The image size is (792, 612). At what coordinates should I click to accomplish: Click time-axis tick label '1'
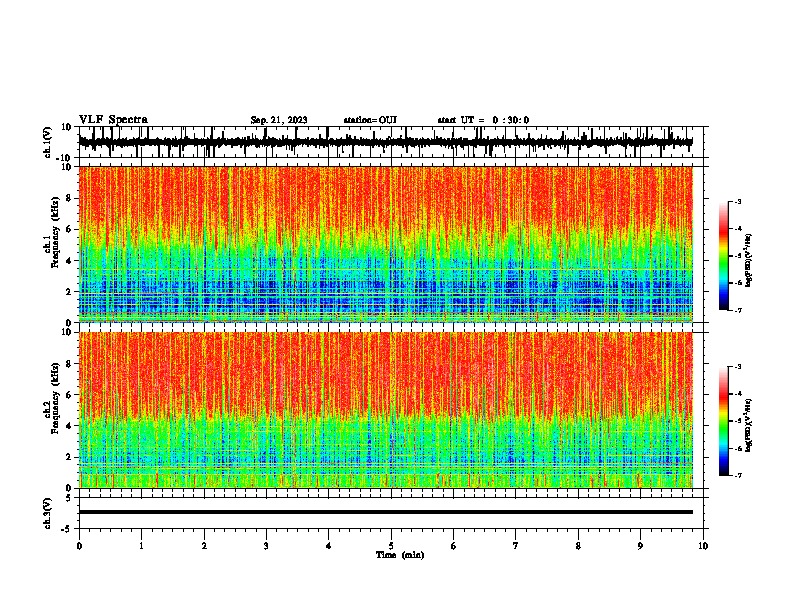pyautogui.click(x=142, y=546)
